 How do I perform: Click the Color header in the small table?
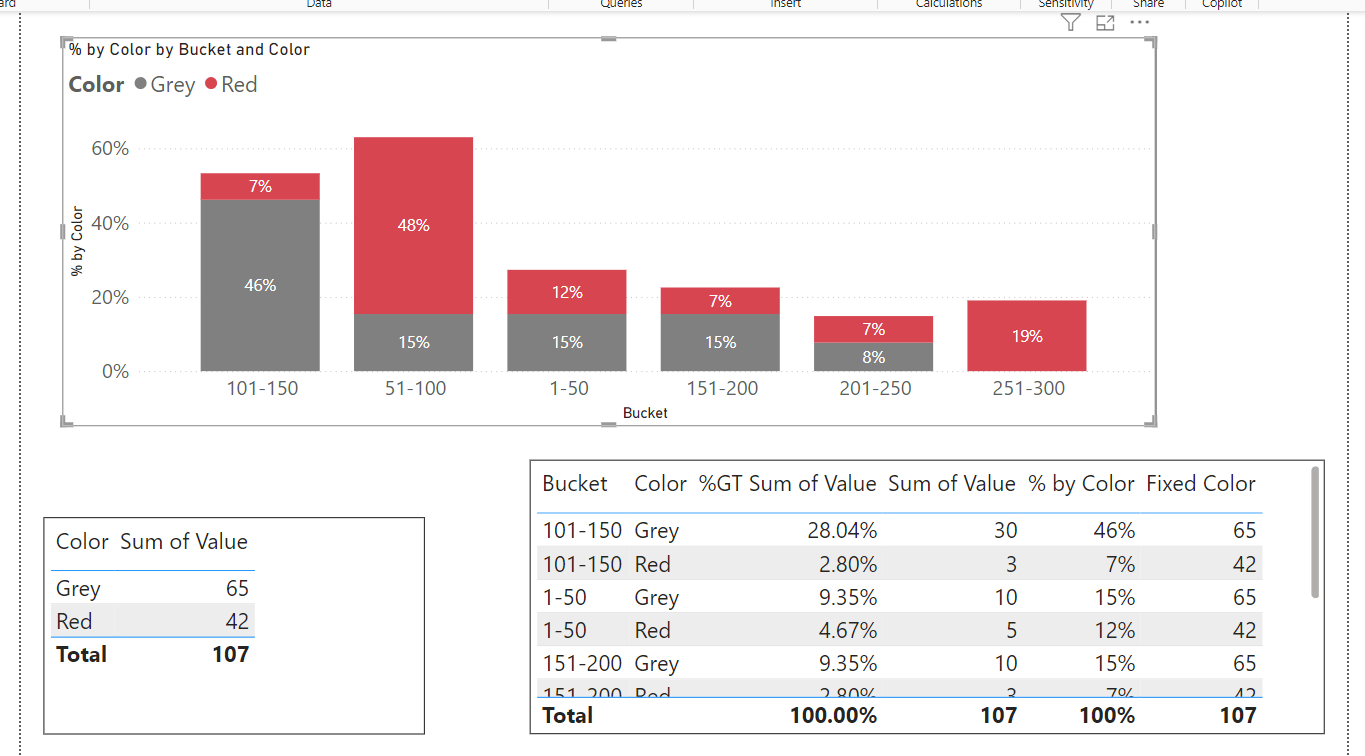pyautogui.click(x=82, y=542)
